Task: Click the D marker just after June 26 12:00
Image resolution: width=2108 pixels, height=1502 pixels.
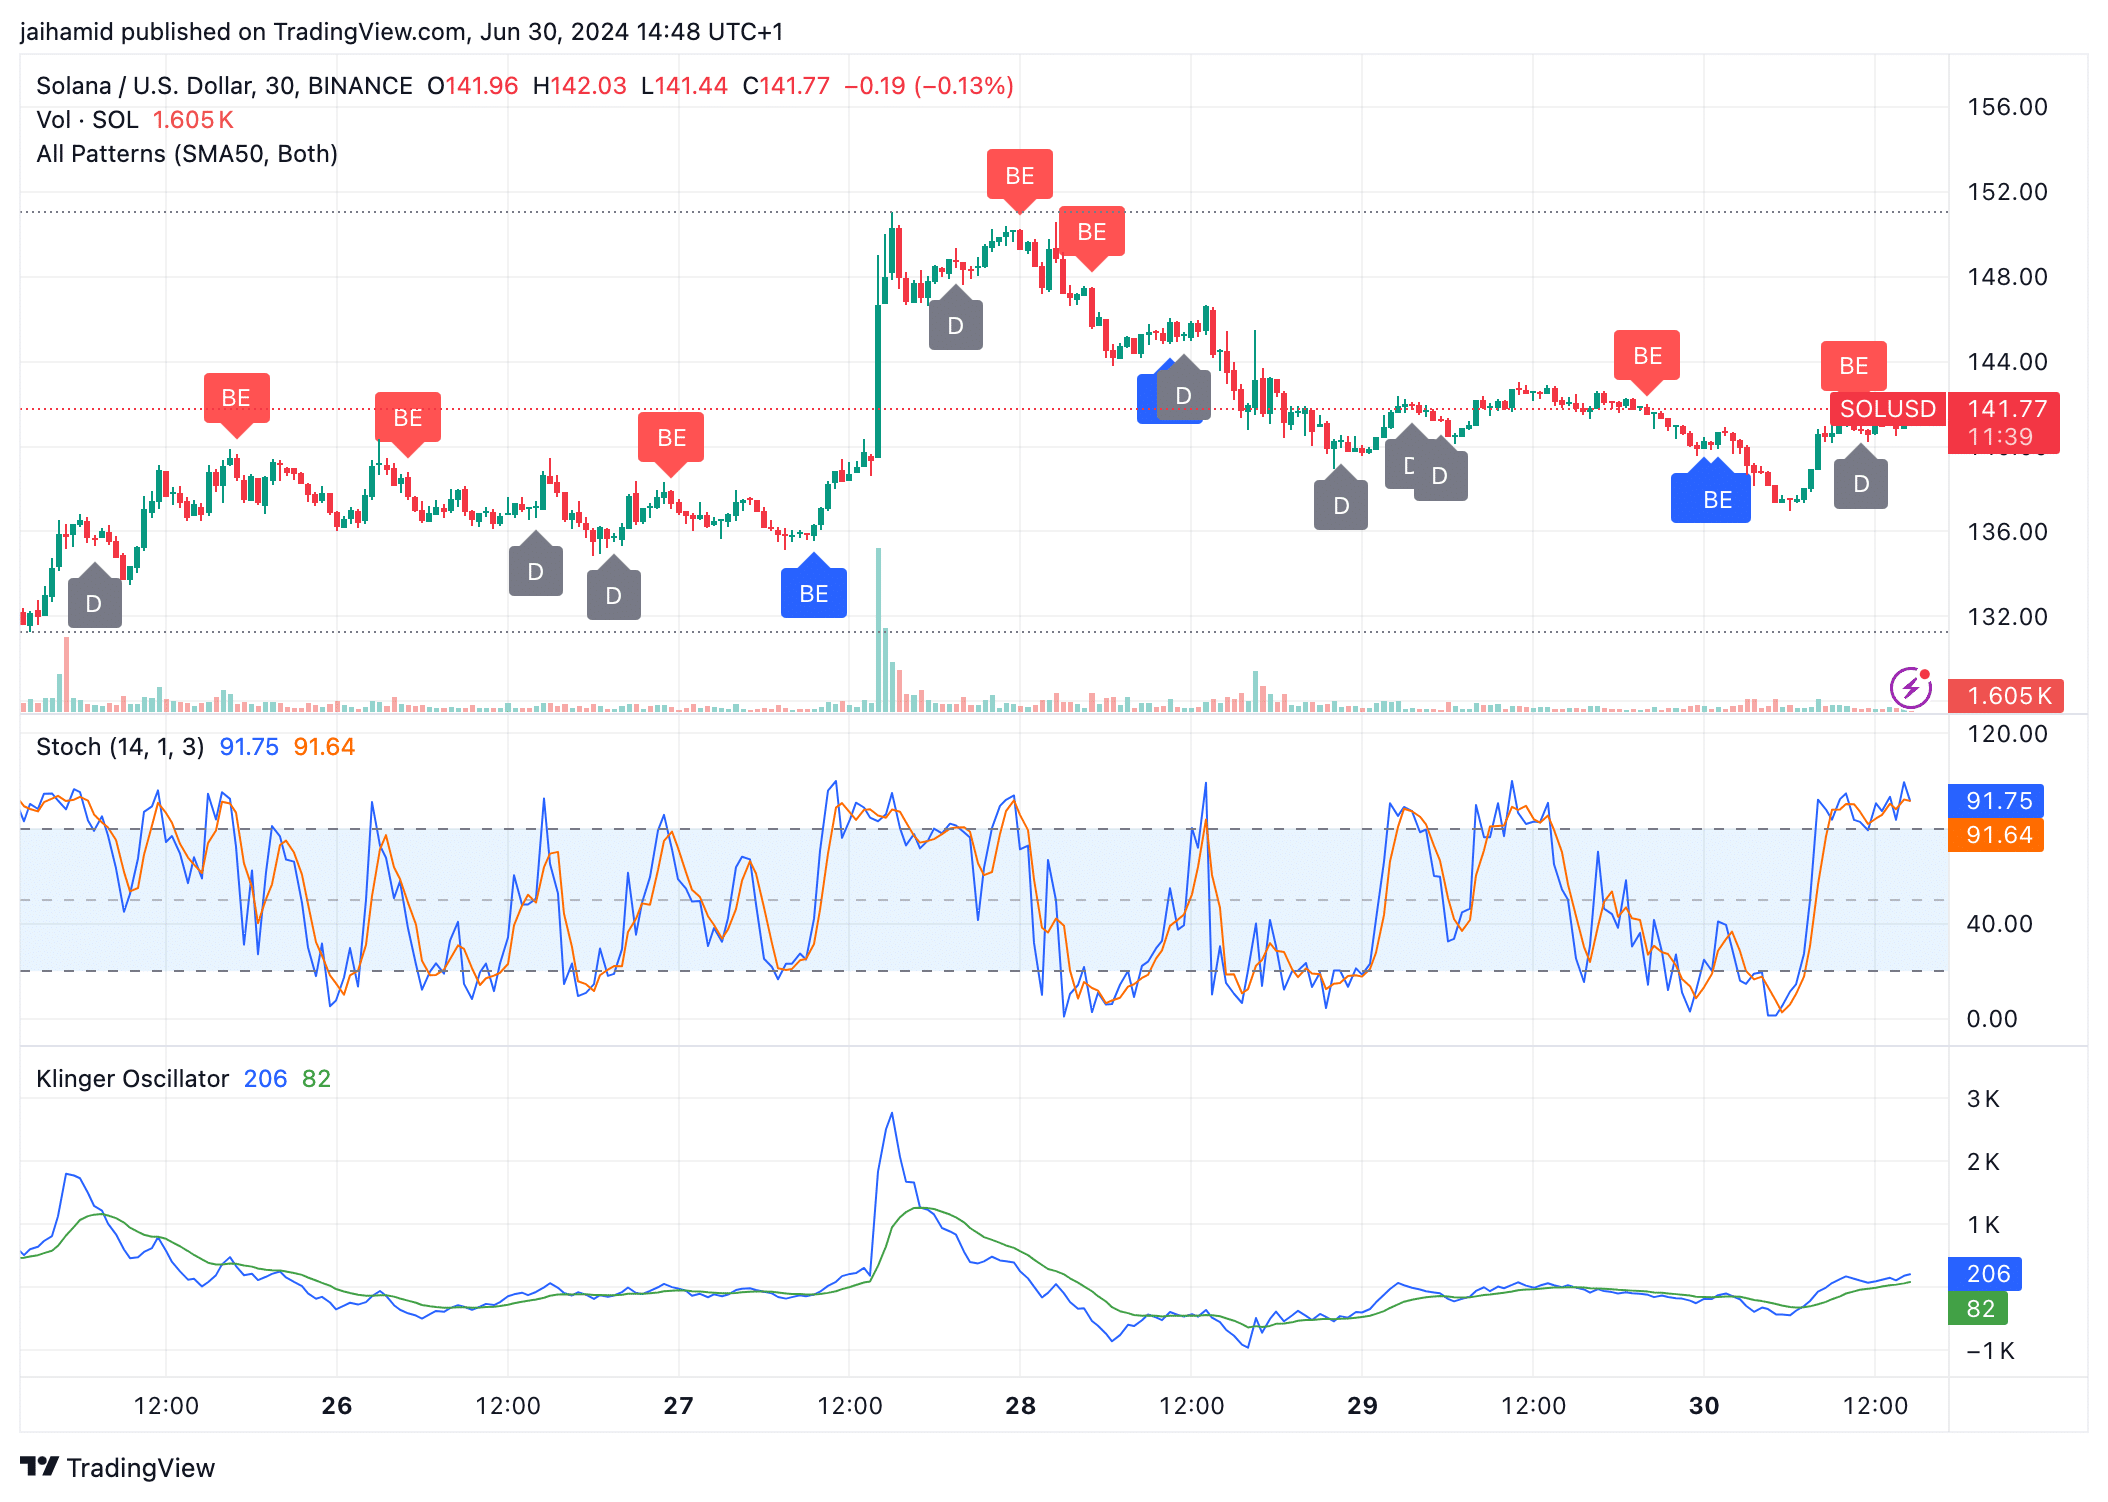Action: [535, 567]
